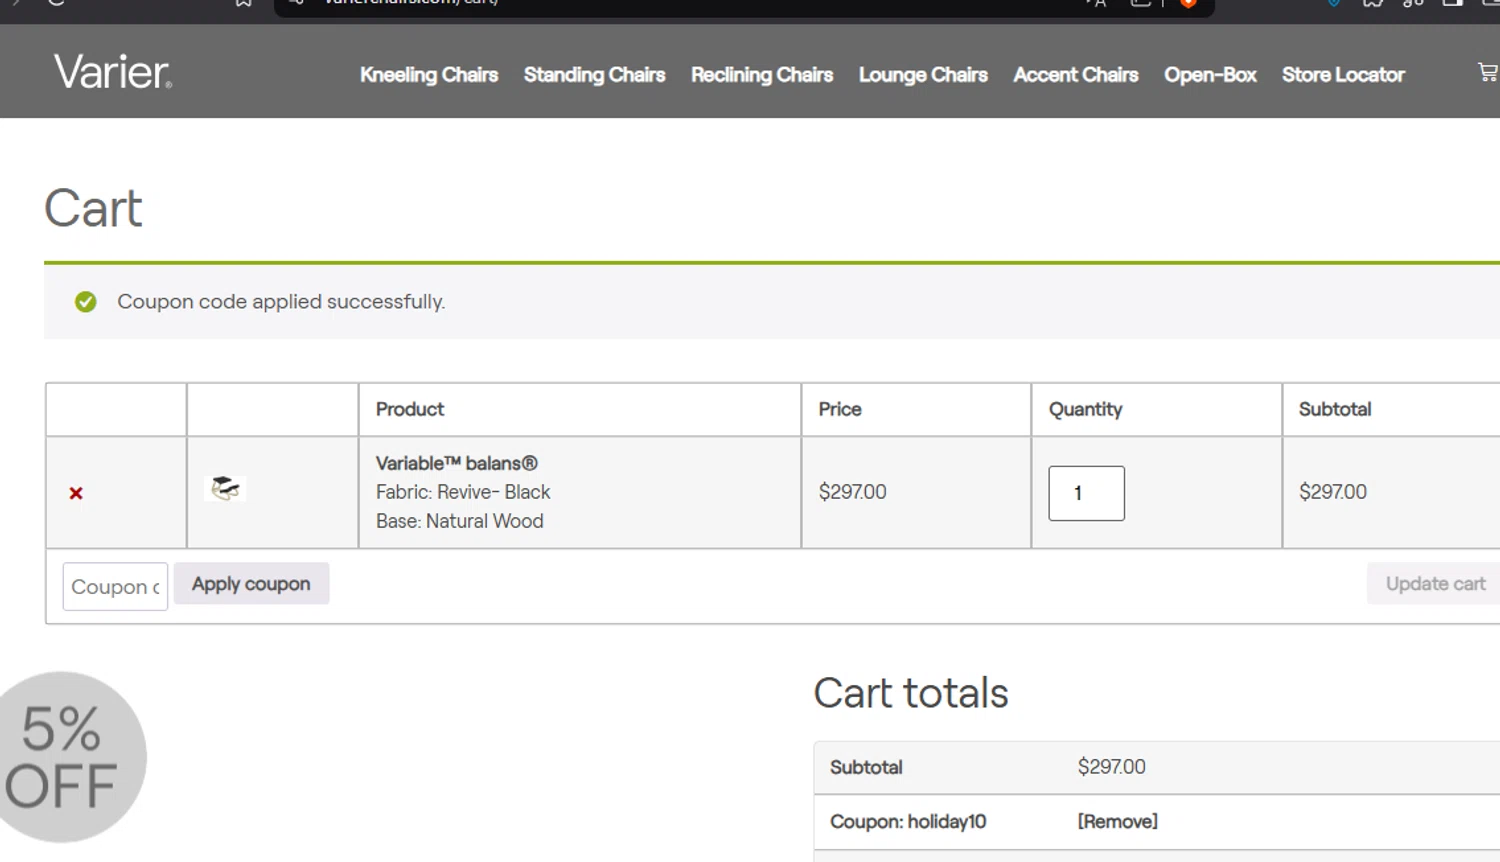Click the Varier logo
This screenshot has width=1500, height=862.
click(x=113, y=72)
